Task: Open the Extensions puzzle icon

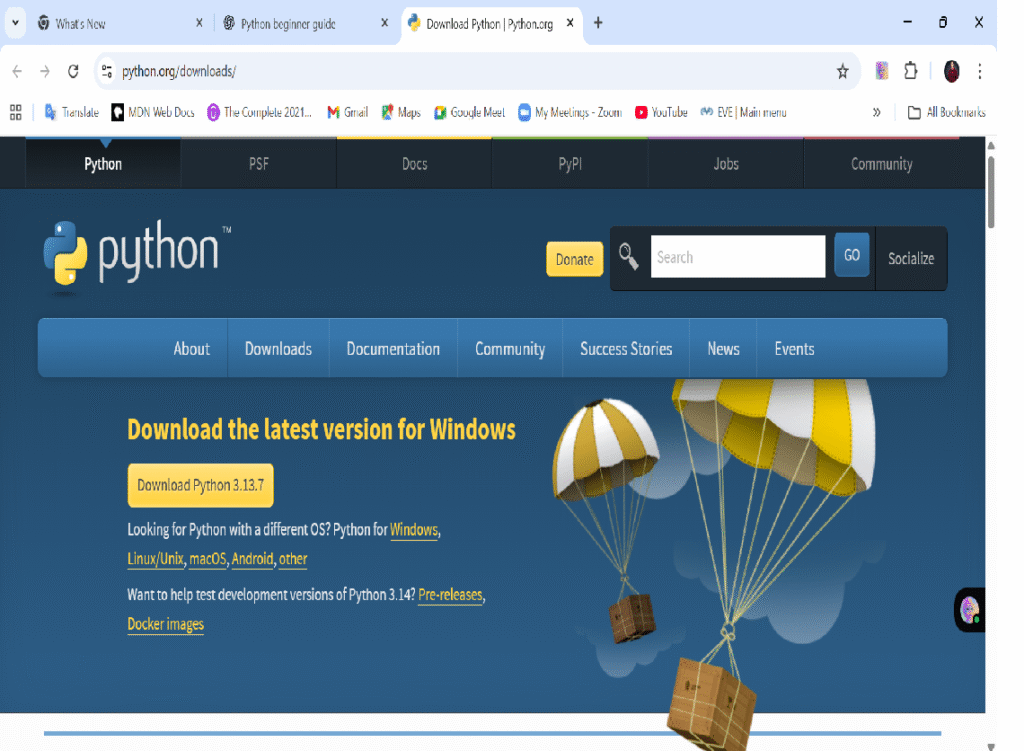Action: coord(910,71)
